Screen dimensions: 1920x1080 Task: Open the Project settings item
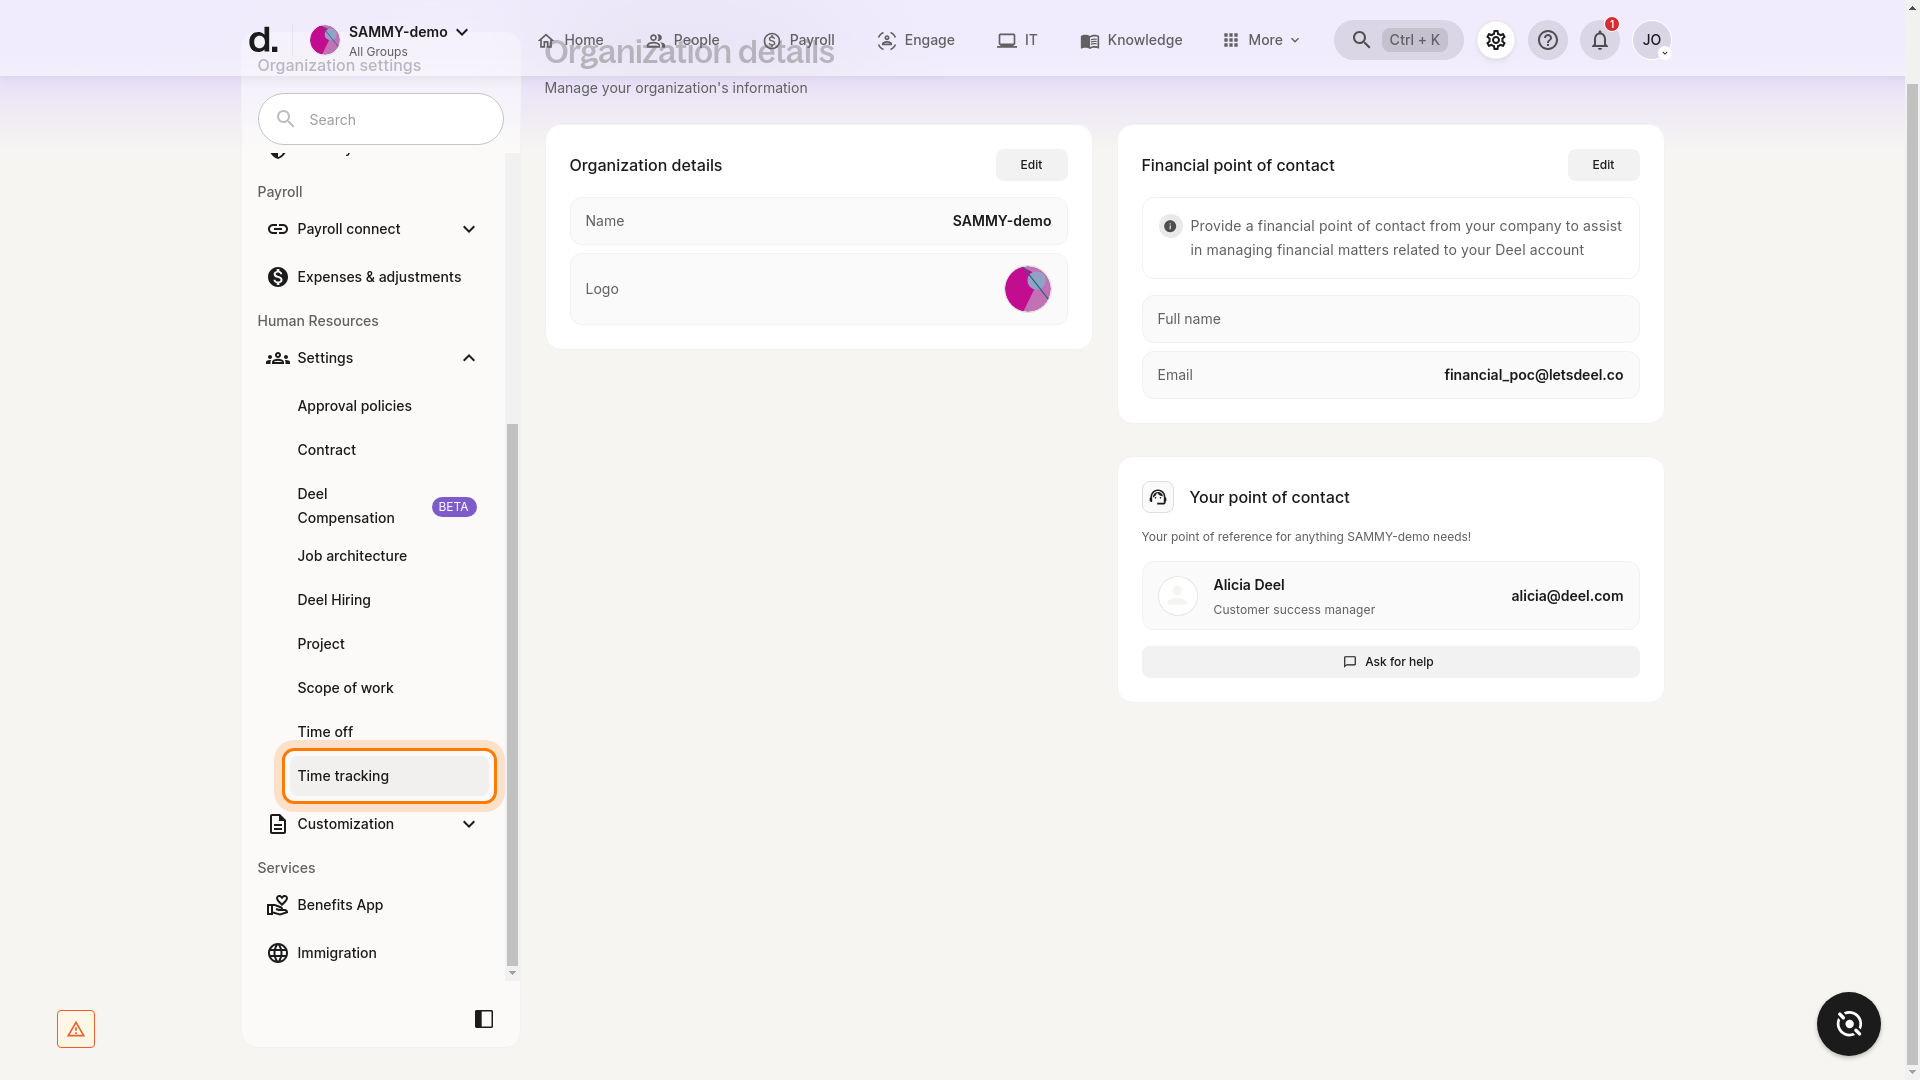coord(321,644)
